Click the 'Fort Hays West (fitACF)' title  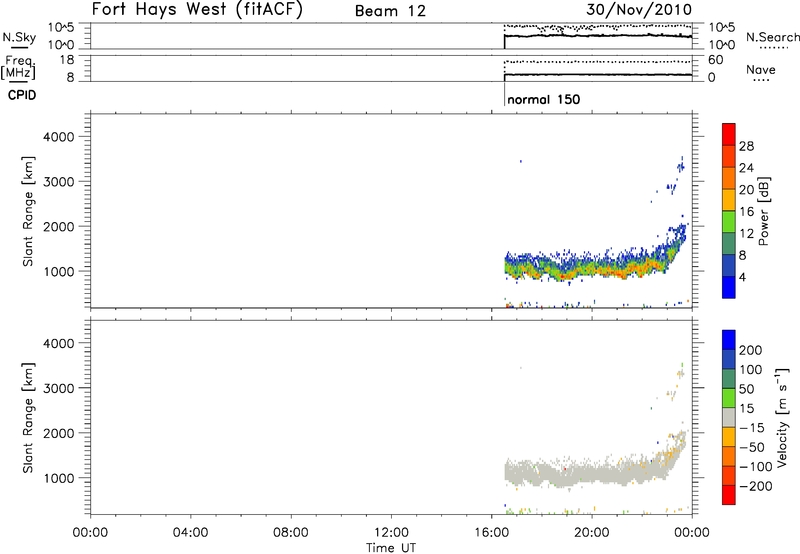197,10
